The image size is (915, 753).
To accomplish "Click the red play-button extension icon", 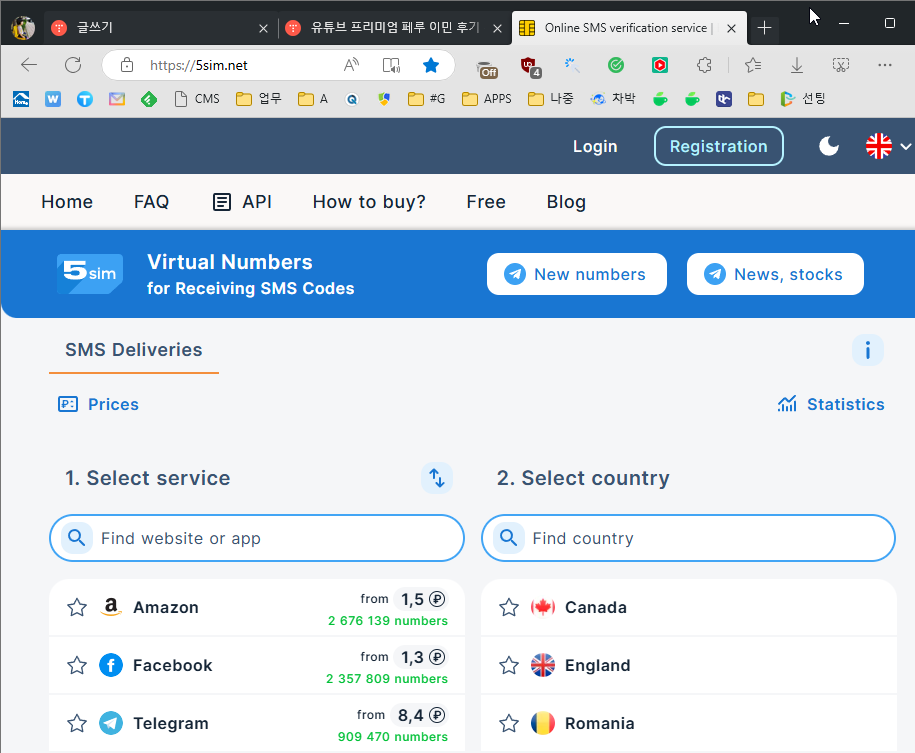I will pyautogui.click(x=660, y=65).
